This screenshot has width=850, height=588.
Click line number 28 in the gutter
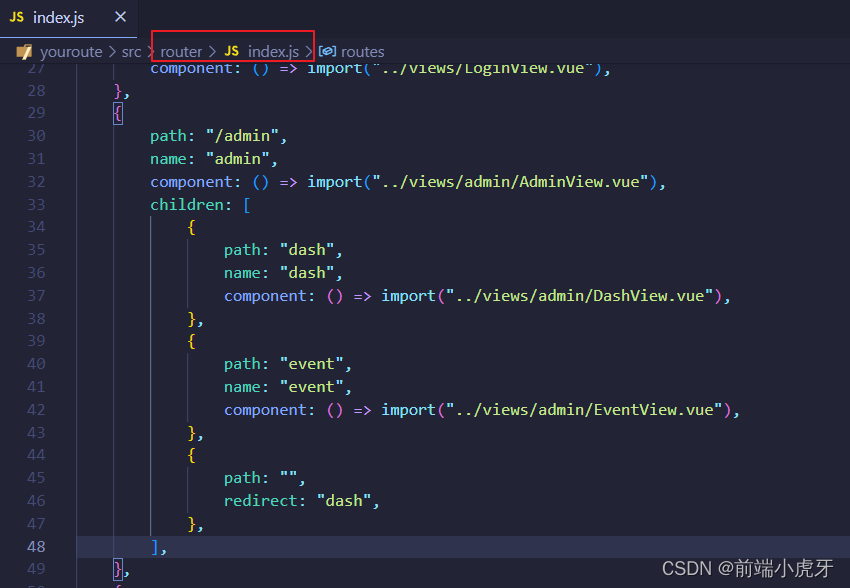tap(36, 91)
